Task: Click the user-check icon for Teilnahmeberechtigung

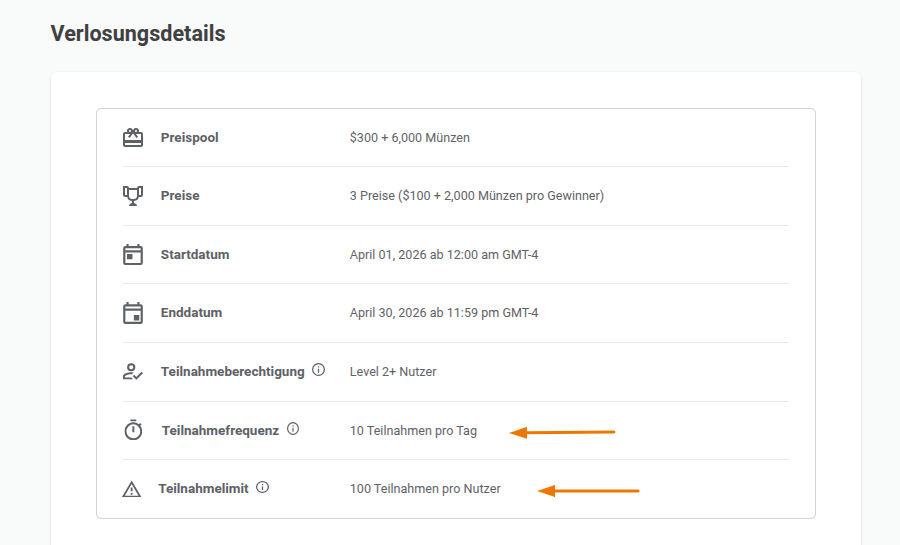Action: [133, 372]
